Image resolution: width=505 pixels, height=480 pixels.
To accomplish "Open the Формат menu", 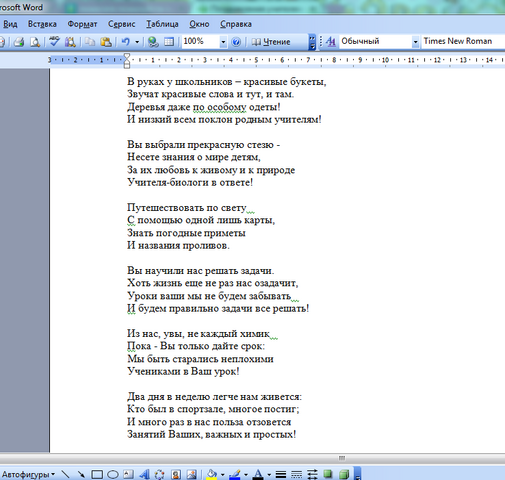I will [82, 24].
